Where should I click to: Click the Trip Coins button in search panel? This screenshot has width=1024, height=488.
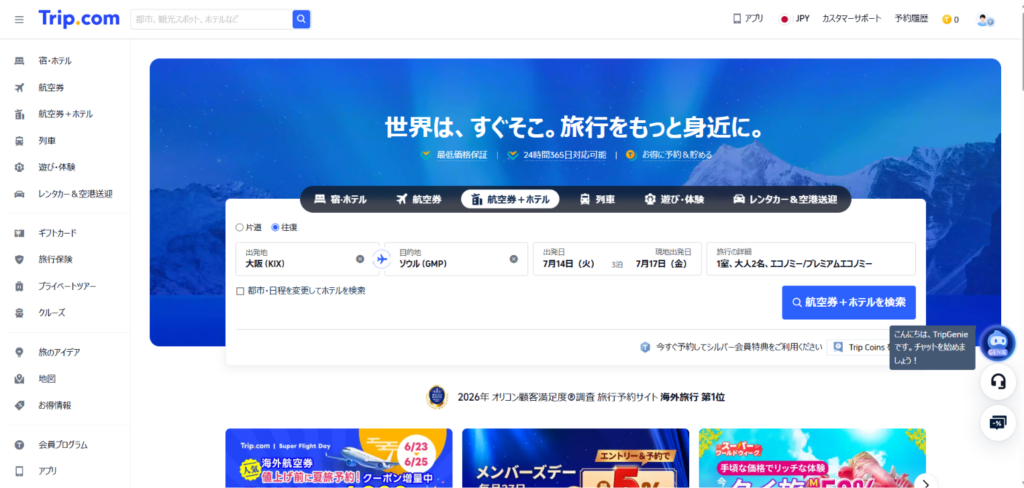[859, 348]
